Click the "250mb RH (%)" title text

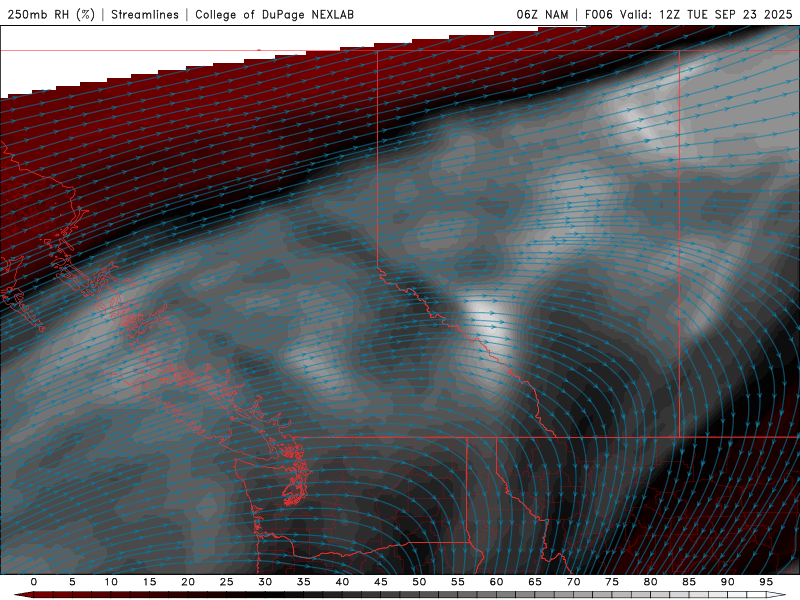pyautogui.click(x=52, y=14)
